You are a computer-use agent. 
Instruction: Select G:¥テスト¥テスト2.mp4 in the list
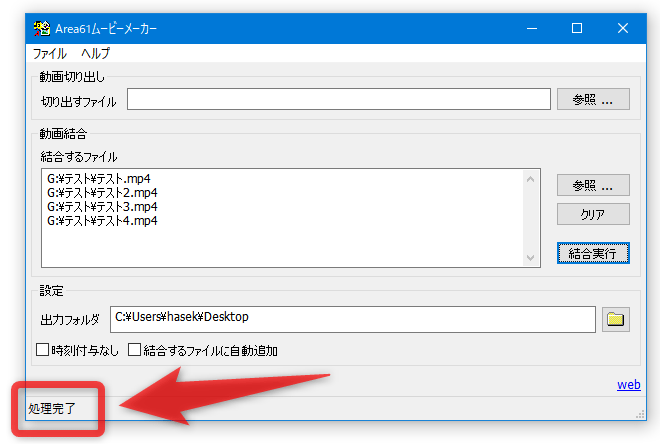tap(102, 193)
